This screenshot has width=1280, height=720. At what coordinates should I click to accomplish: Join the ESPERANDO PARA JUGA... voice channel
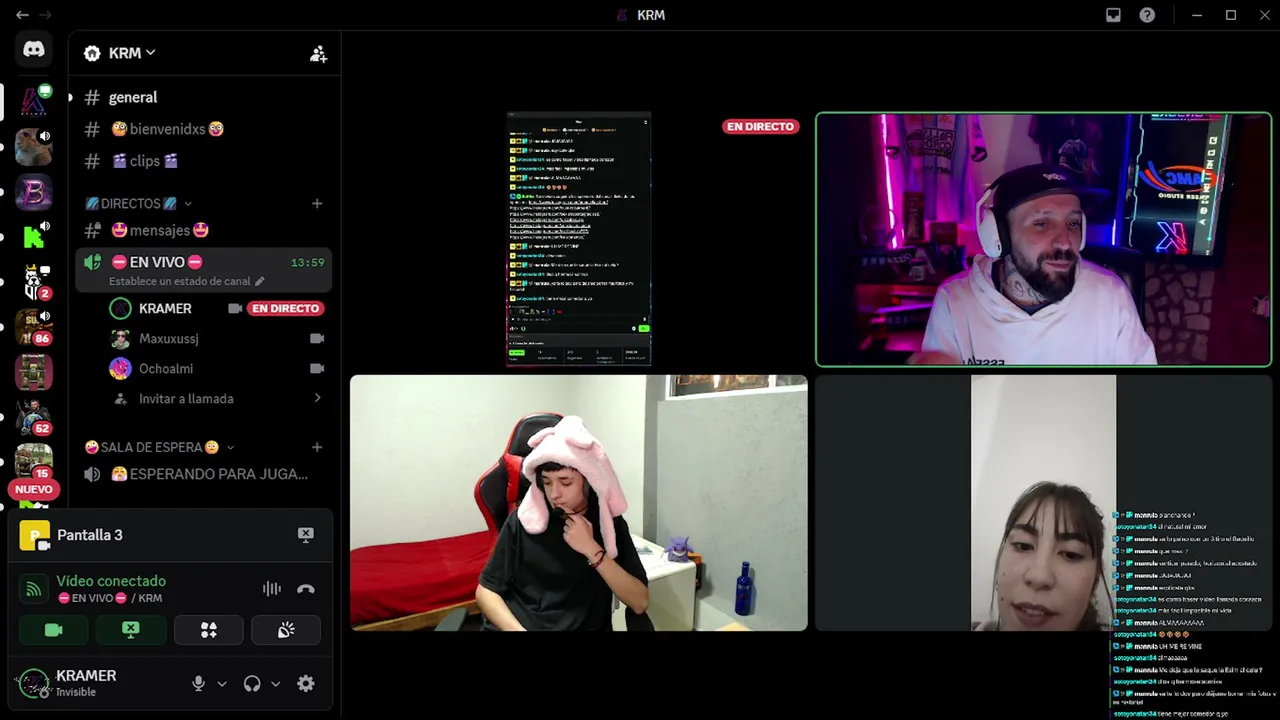click(204, 474)
